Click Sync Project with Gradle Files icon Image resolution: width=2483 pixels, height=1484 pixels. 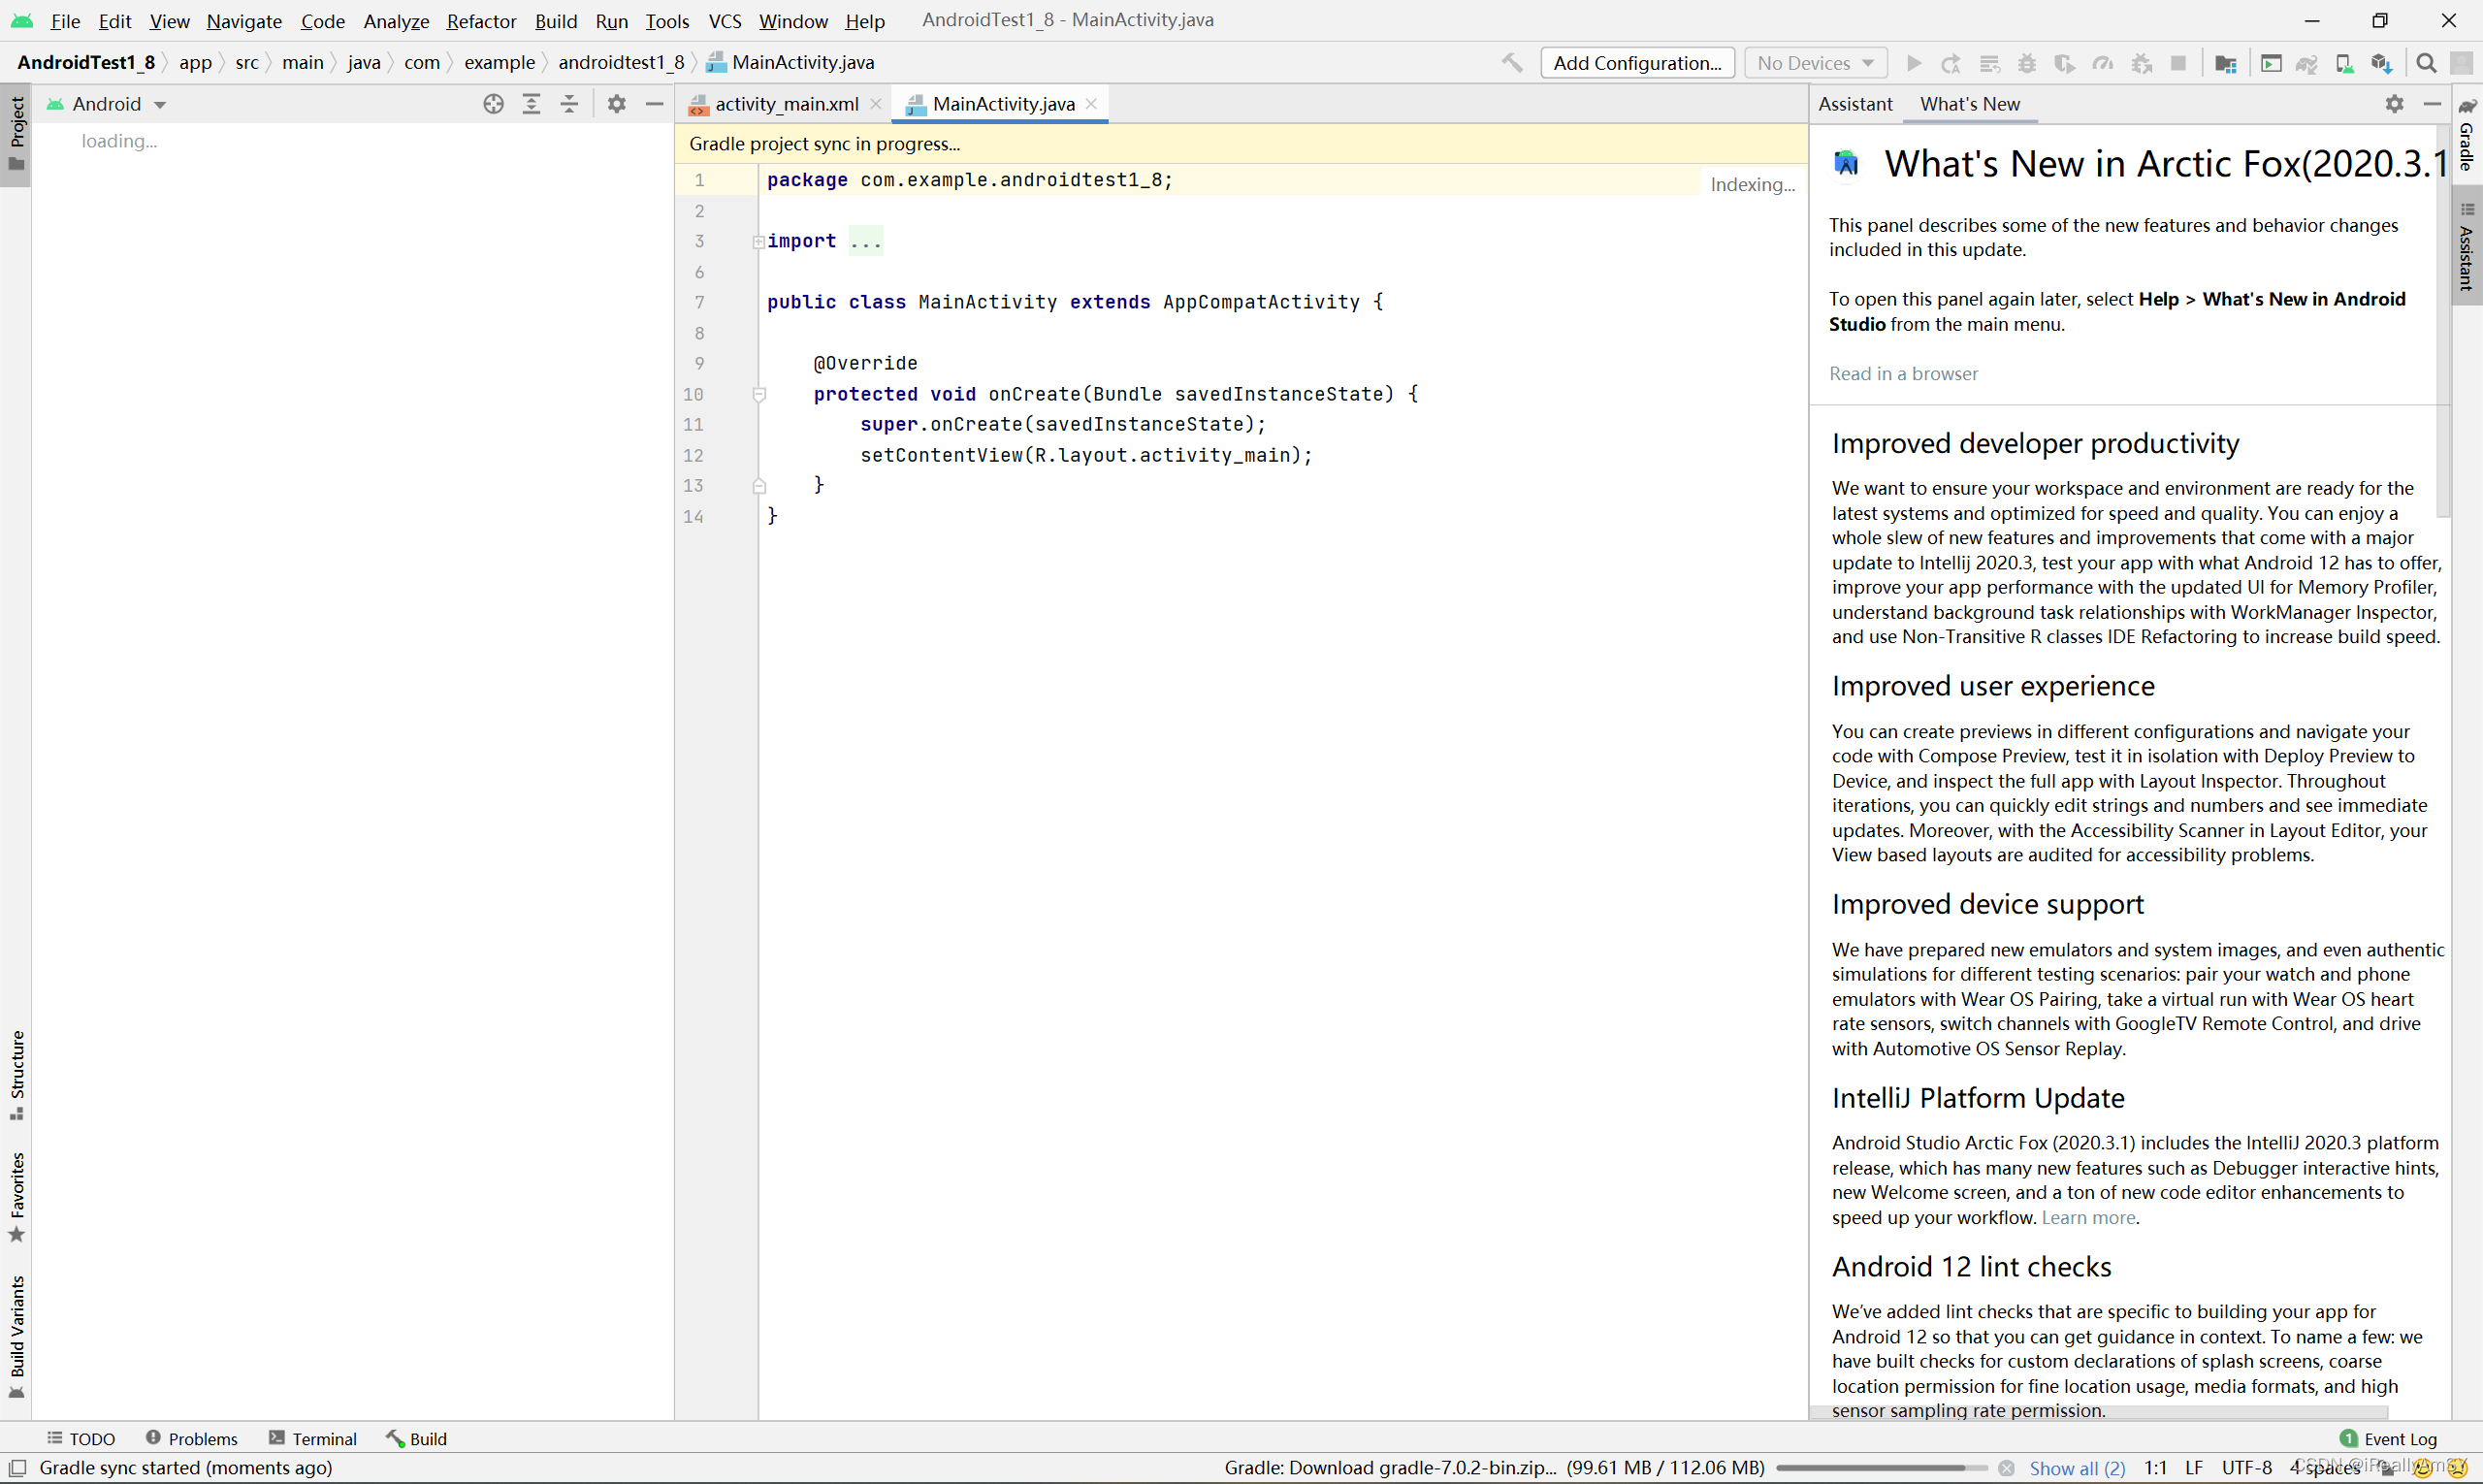coord(2307,63)
